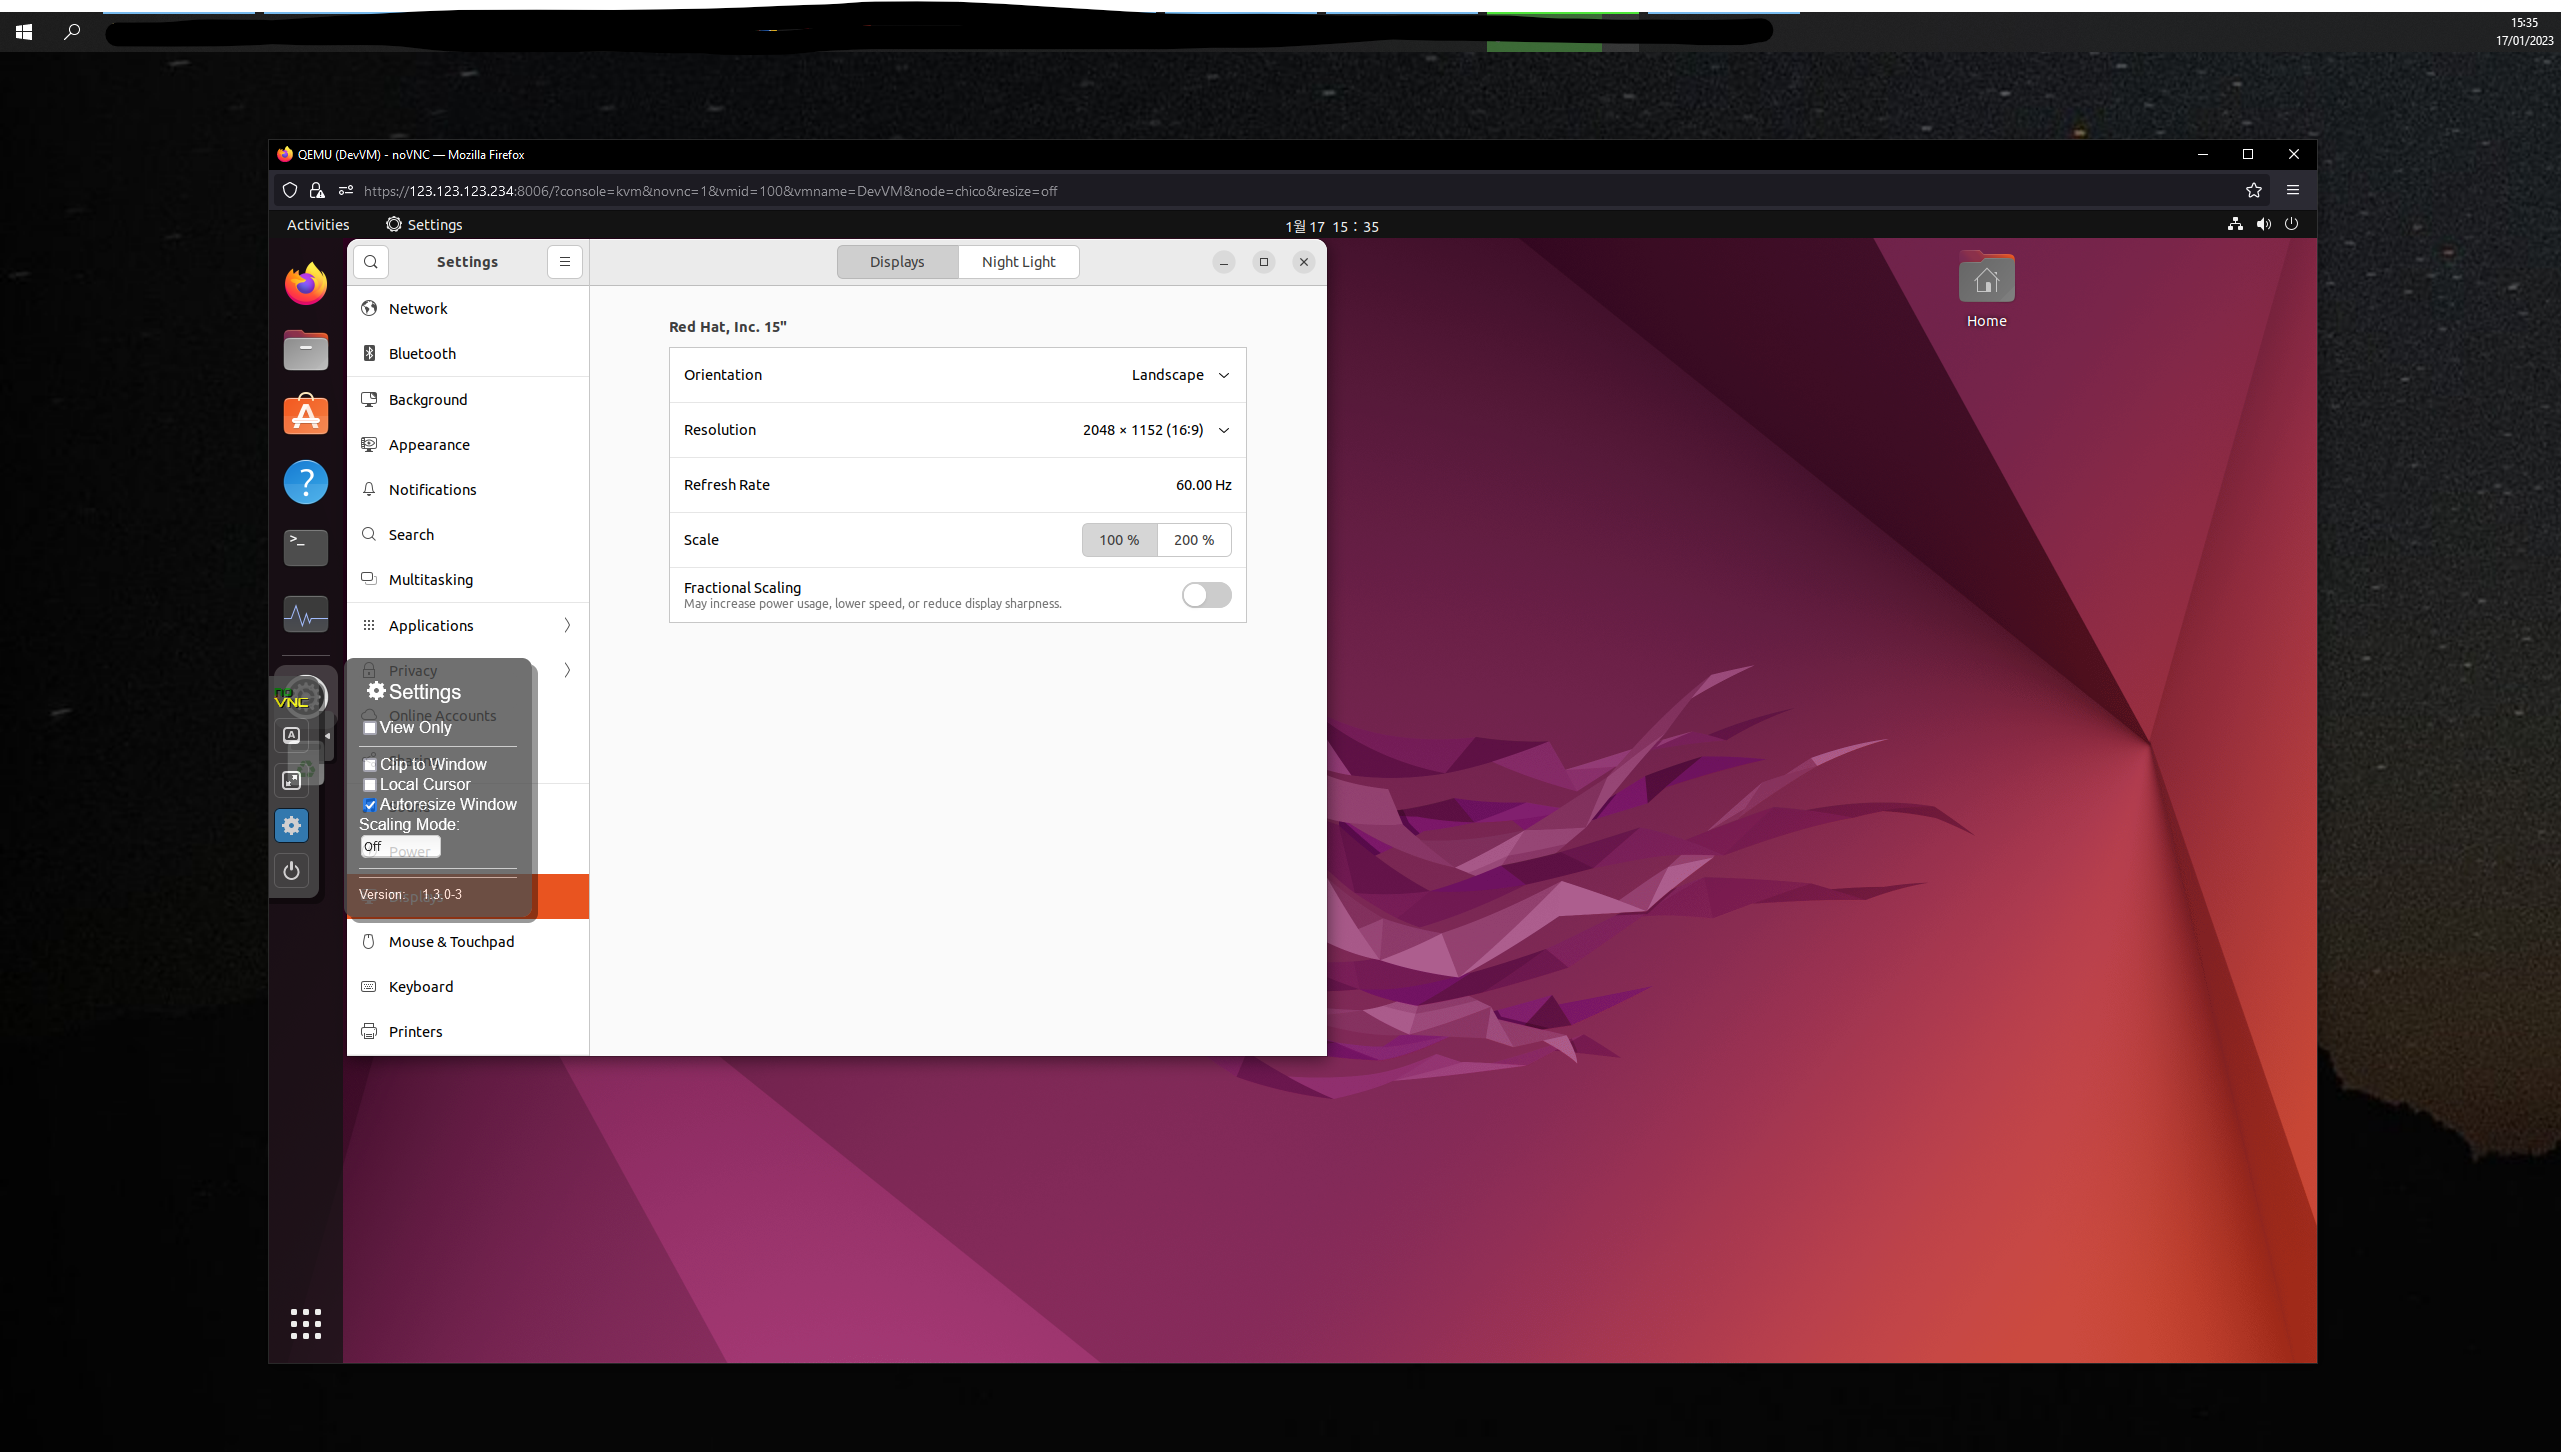This screenshot has width=2561, height=1452.
Task: Open the Help app in the dock
Action: [x=306, y=482]
